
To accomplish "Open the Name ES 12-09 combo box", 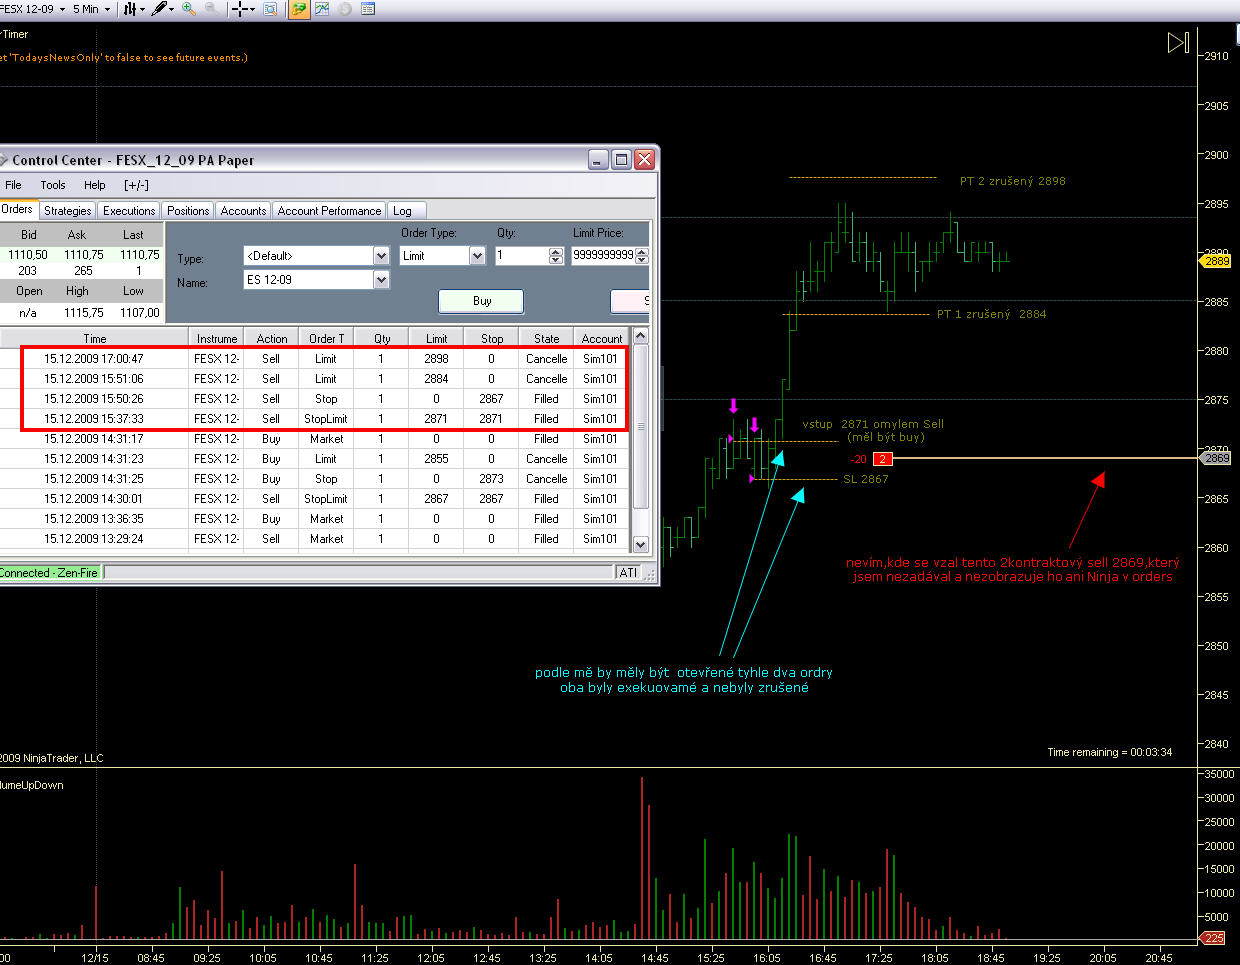I will pos(316,280).
